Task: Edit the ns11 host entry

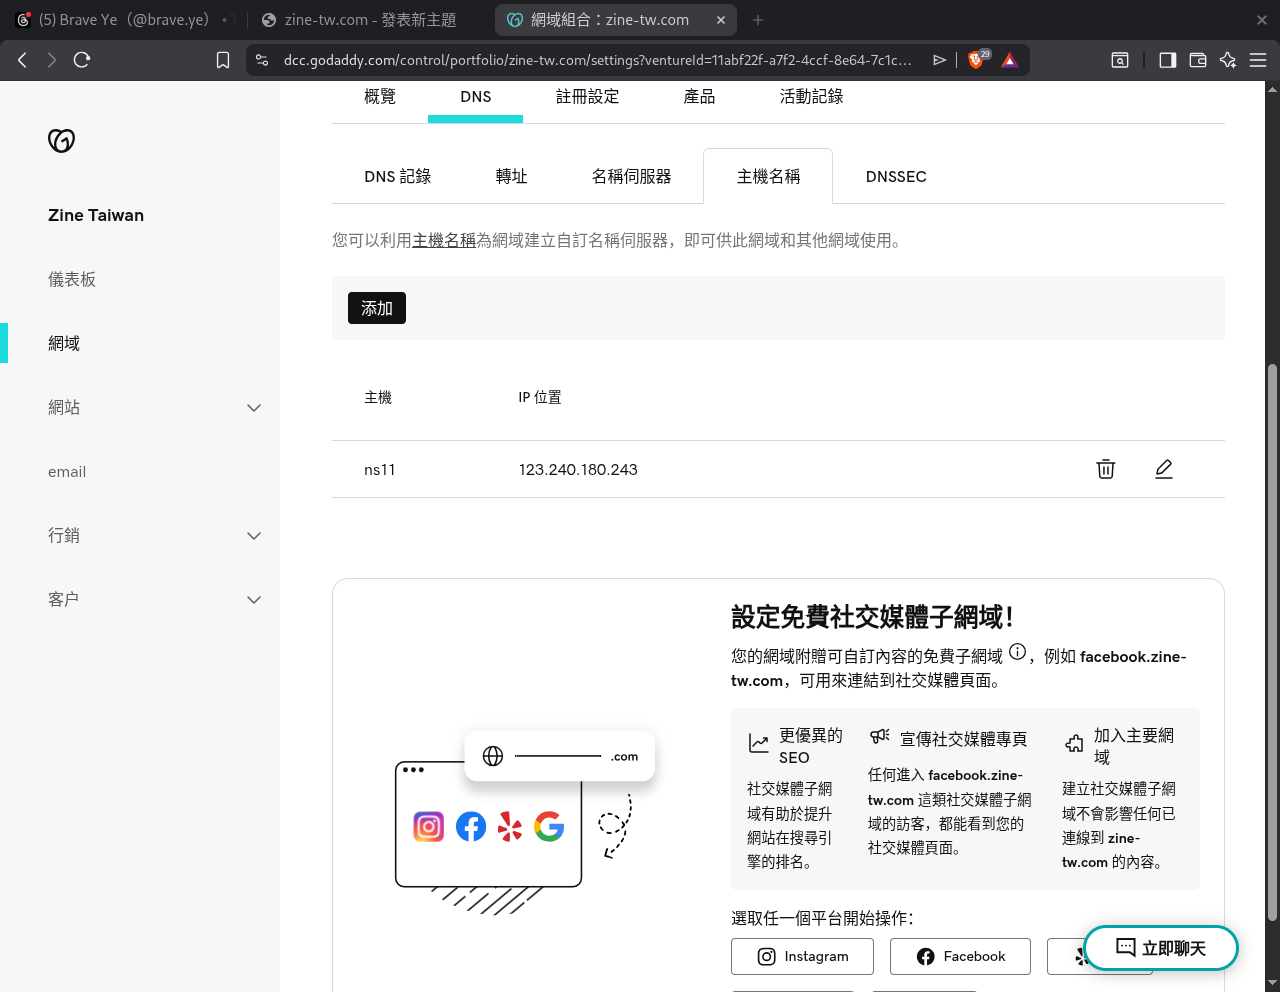Action: (1163, 469)
